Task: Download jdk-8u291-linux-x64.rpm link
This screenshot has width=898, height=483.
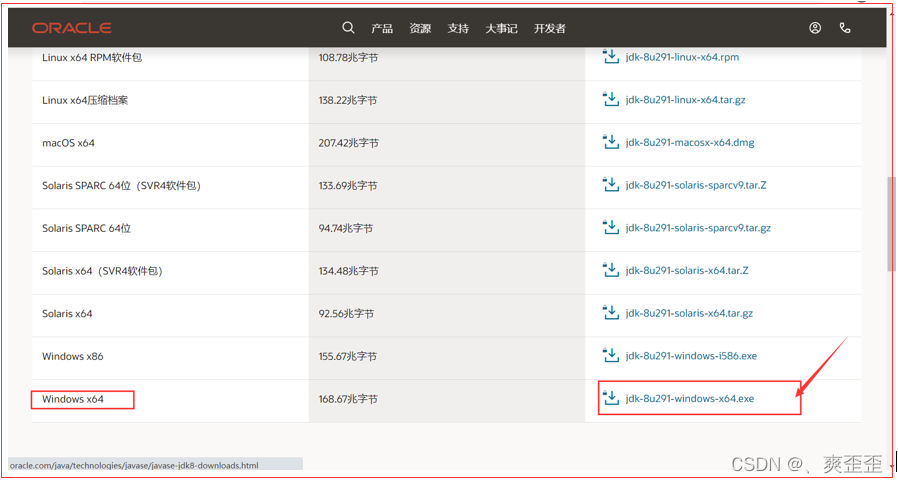Action: tap(682, 57)
